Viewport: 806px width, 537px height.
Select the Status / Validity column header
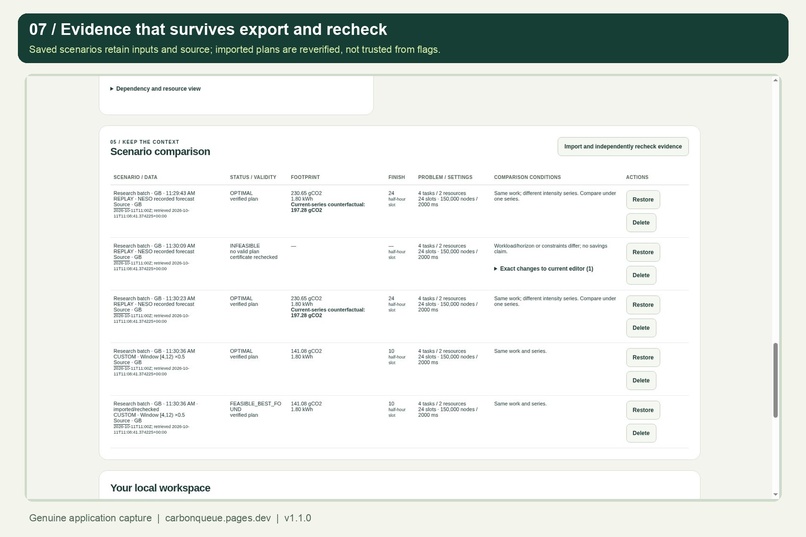coord(253,177)
